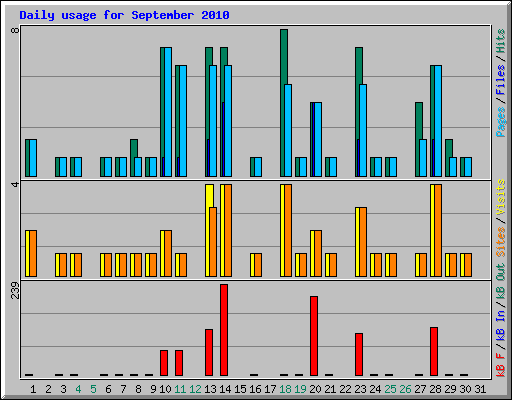Select day "27" on the x-axis
The width and height of the screenshot is (512, 400).
[x=420, y=389]
